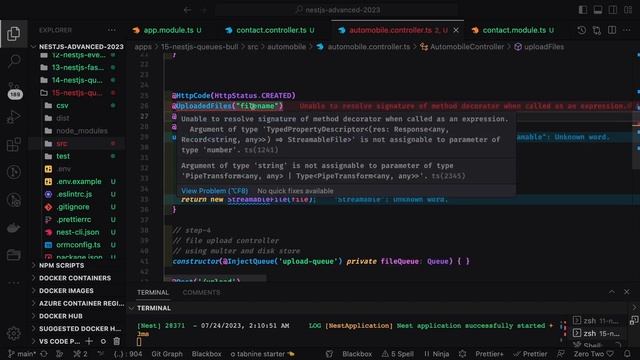Viewport: 640px width, 360px height.
Task: Open the Search view in the activity bar
Action: click(13, 62)
